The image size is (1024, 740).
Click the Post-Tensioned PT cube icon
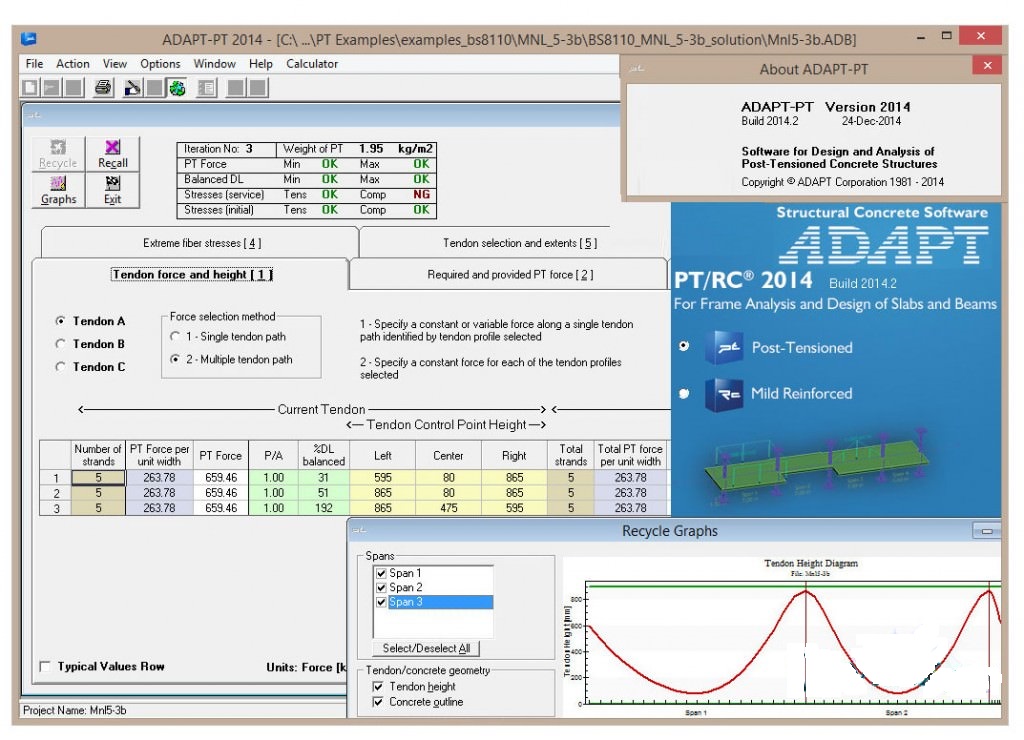(x=724, y=347)
